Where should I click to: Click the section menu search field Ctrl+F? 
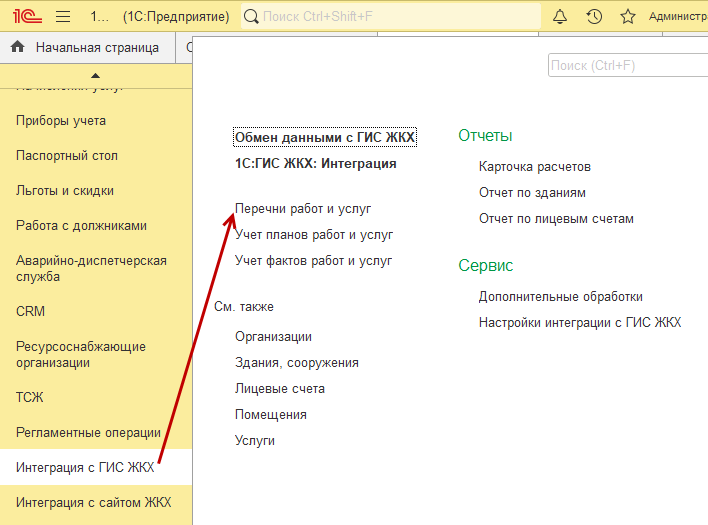coord(628,65)
